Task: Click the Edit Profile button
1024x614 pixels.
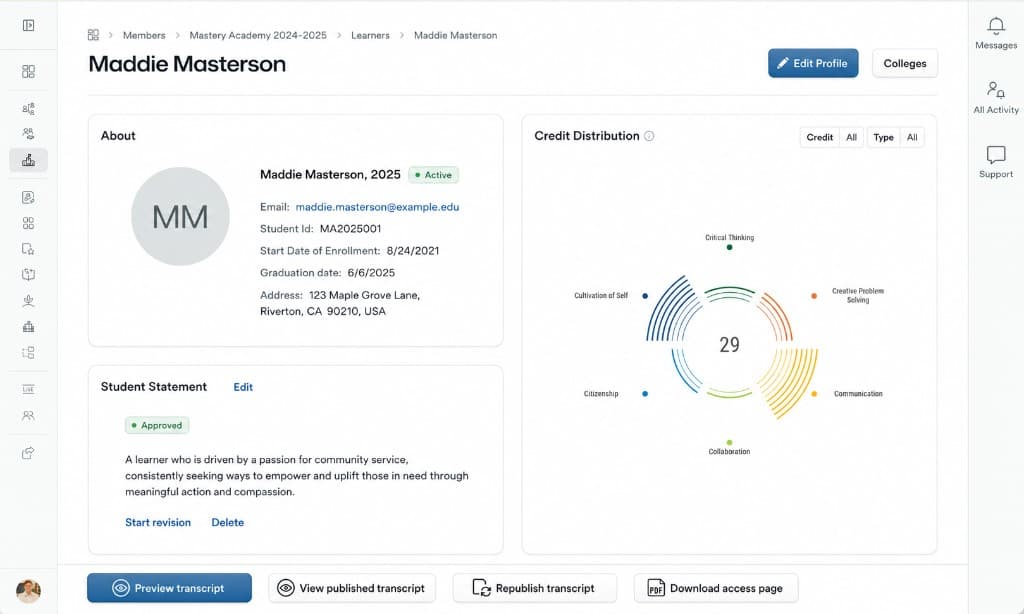Action: [813, 63]
